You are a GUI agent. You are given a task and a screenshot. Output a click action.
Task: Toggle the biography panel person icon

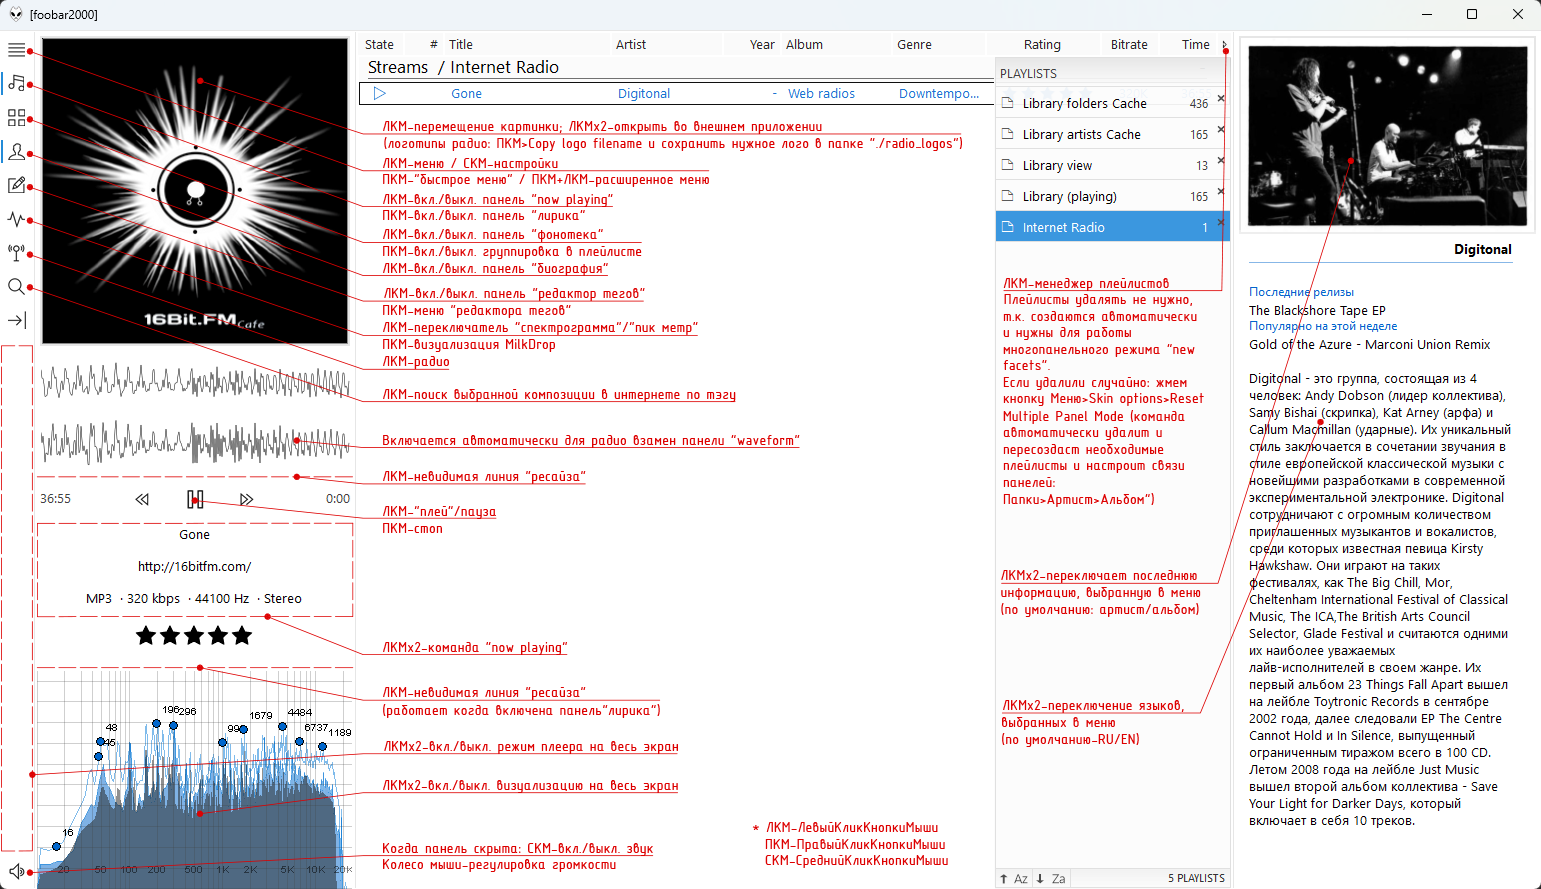click(16, 152)
